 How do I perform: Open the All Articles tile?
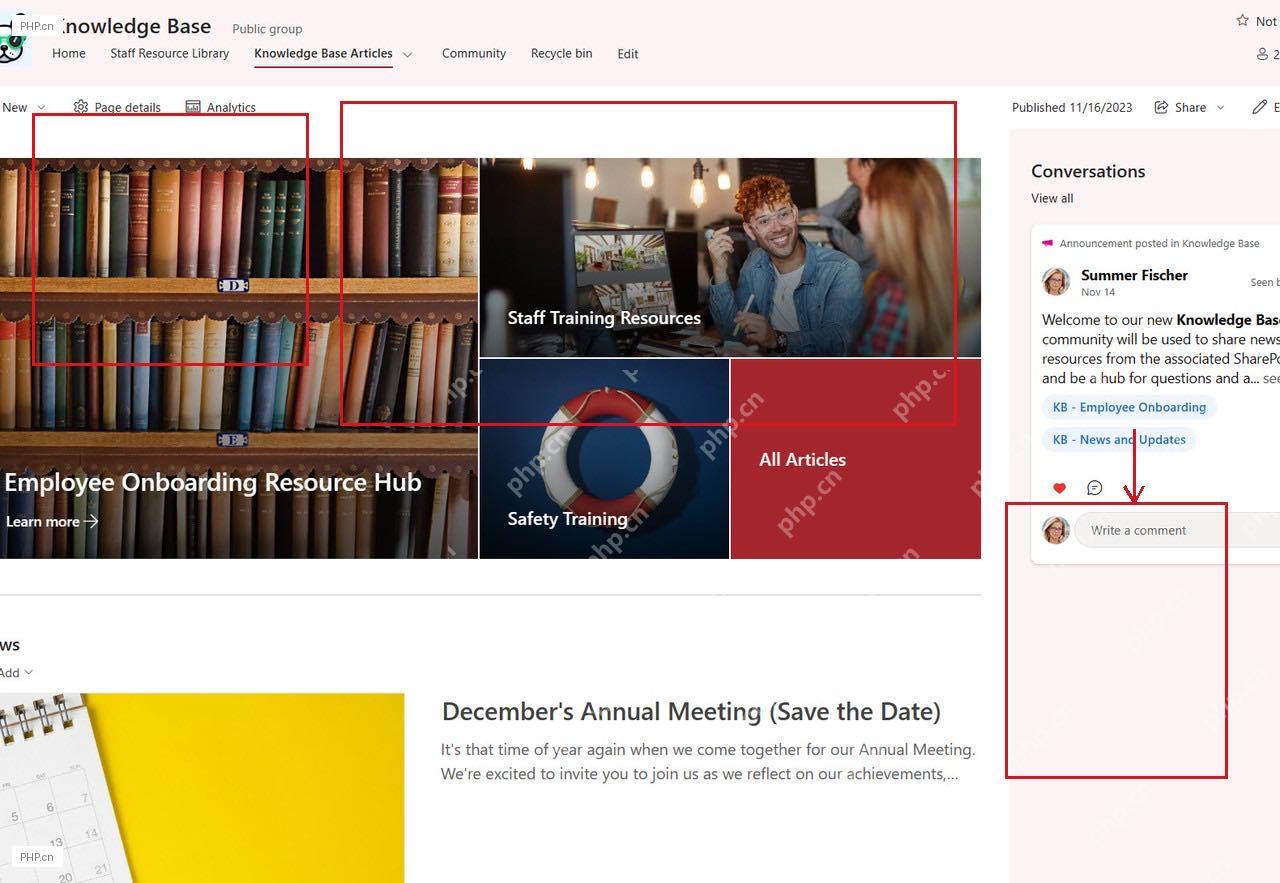pos(855,459)
